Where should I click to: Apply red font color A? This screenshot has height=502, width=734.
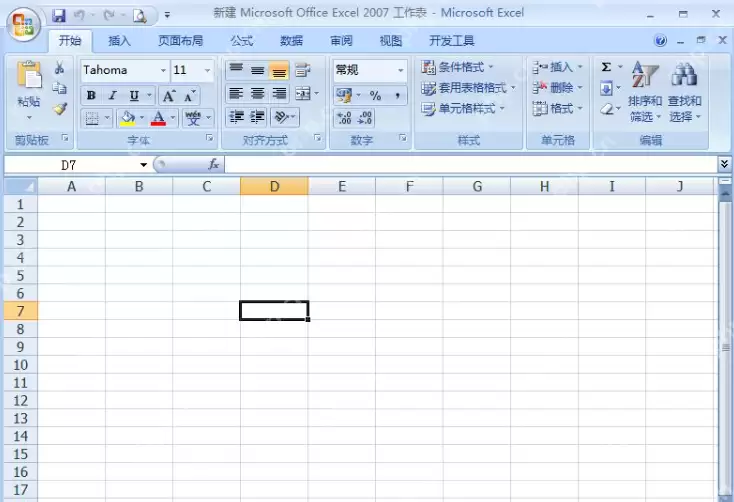coord(158,118)
